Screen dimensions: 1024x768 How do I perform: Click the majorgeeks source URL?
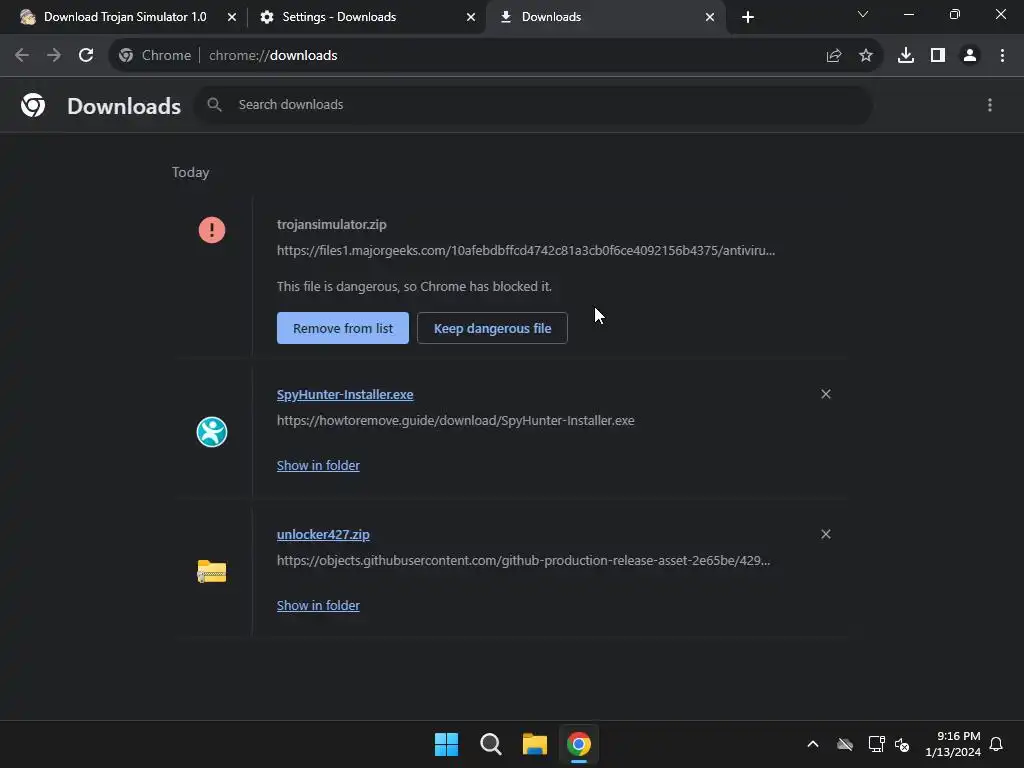click(x=526, y=250)
